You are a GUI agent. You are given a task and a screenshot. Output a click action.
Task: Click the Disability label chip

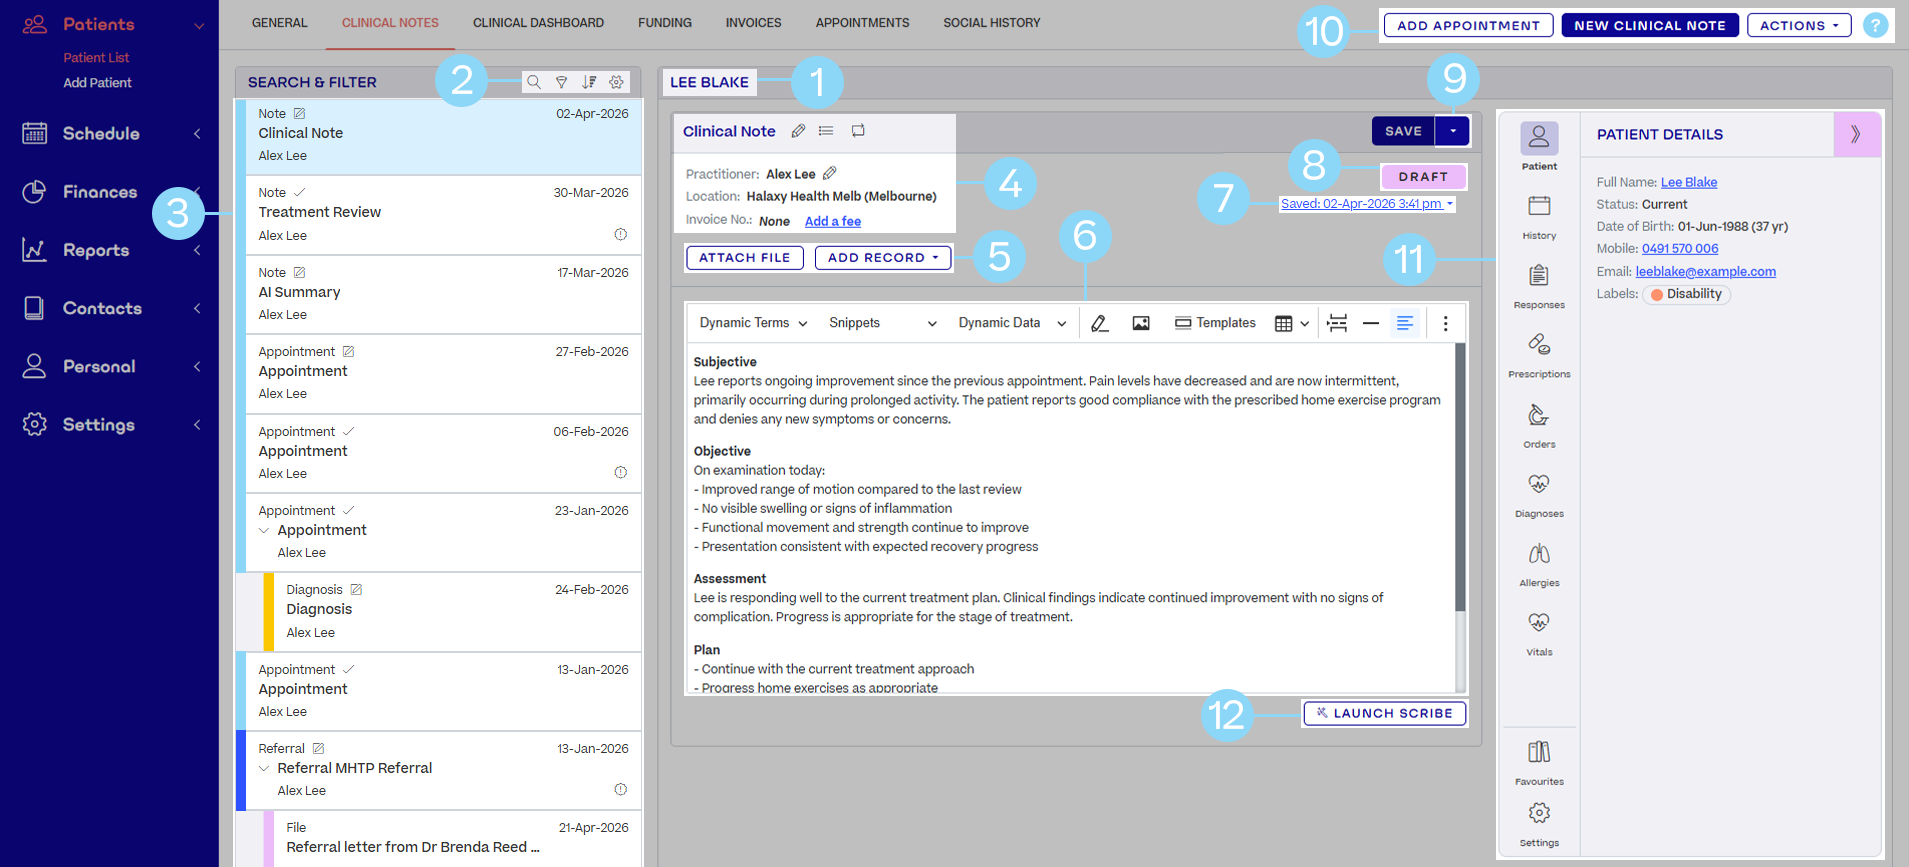pos(1687,294)
